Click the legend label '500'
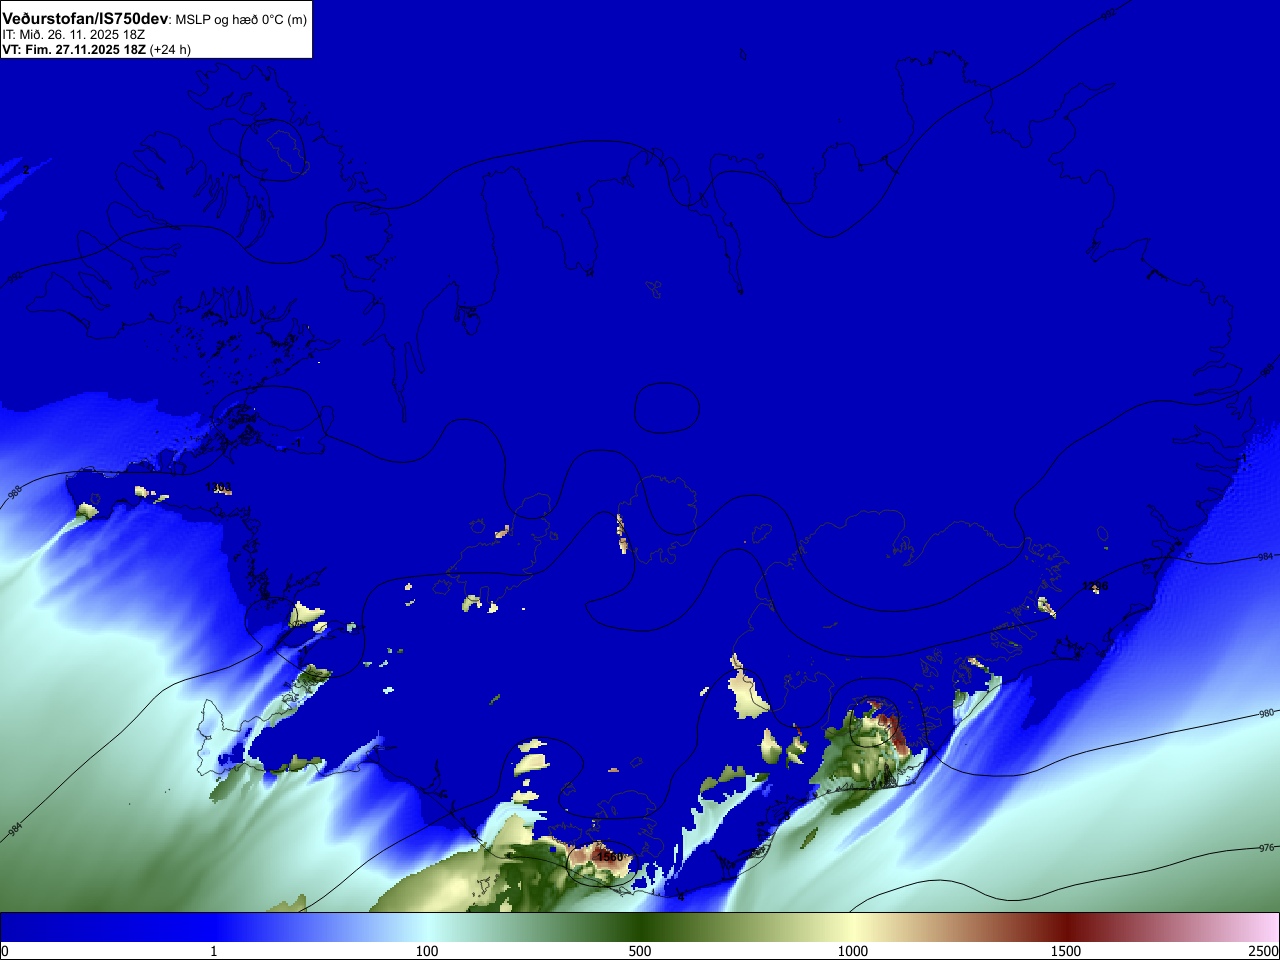The image size is (1280, 960). (640, 951)
